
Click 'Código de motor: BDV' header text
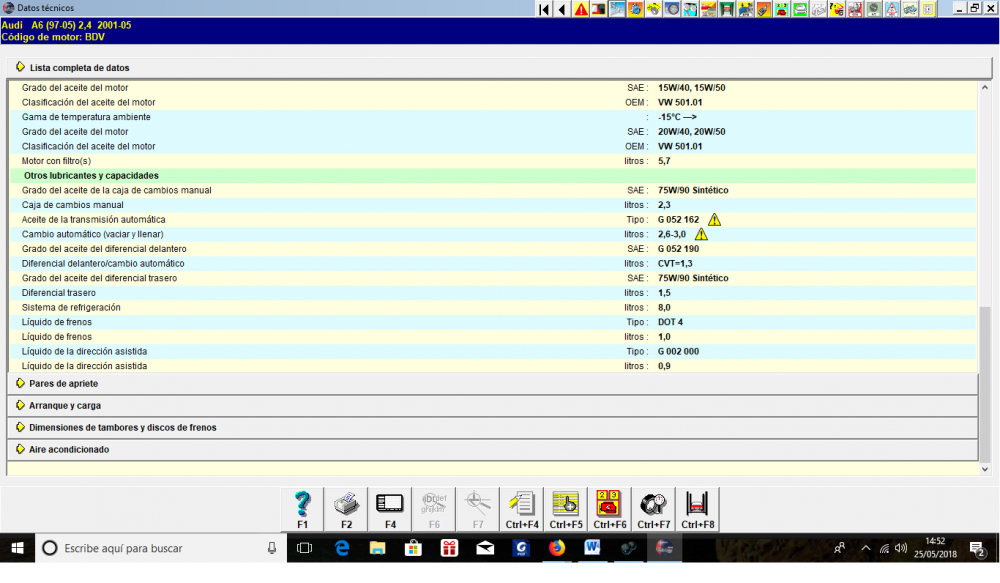[x=53, y=37]
